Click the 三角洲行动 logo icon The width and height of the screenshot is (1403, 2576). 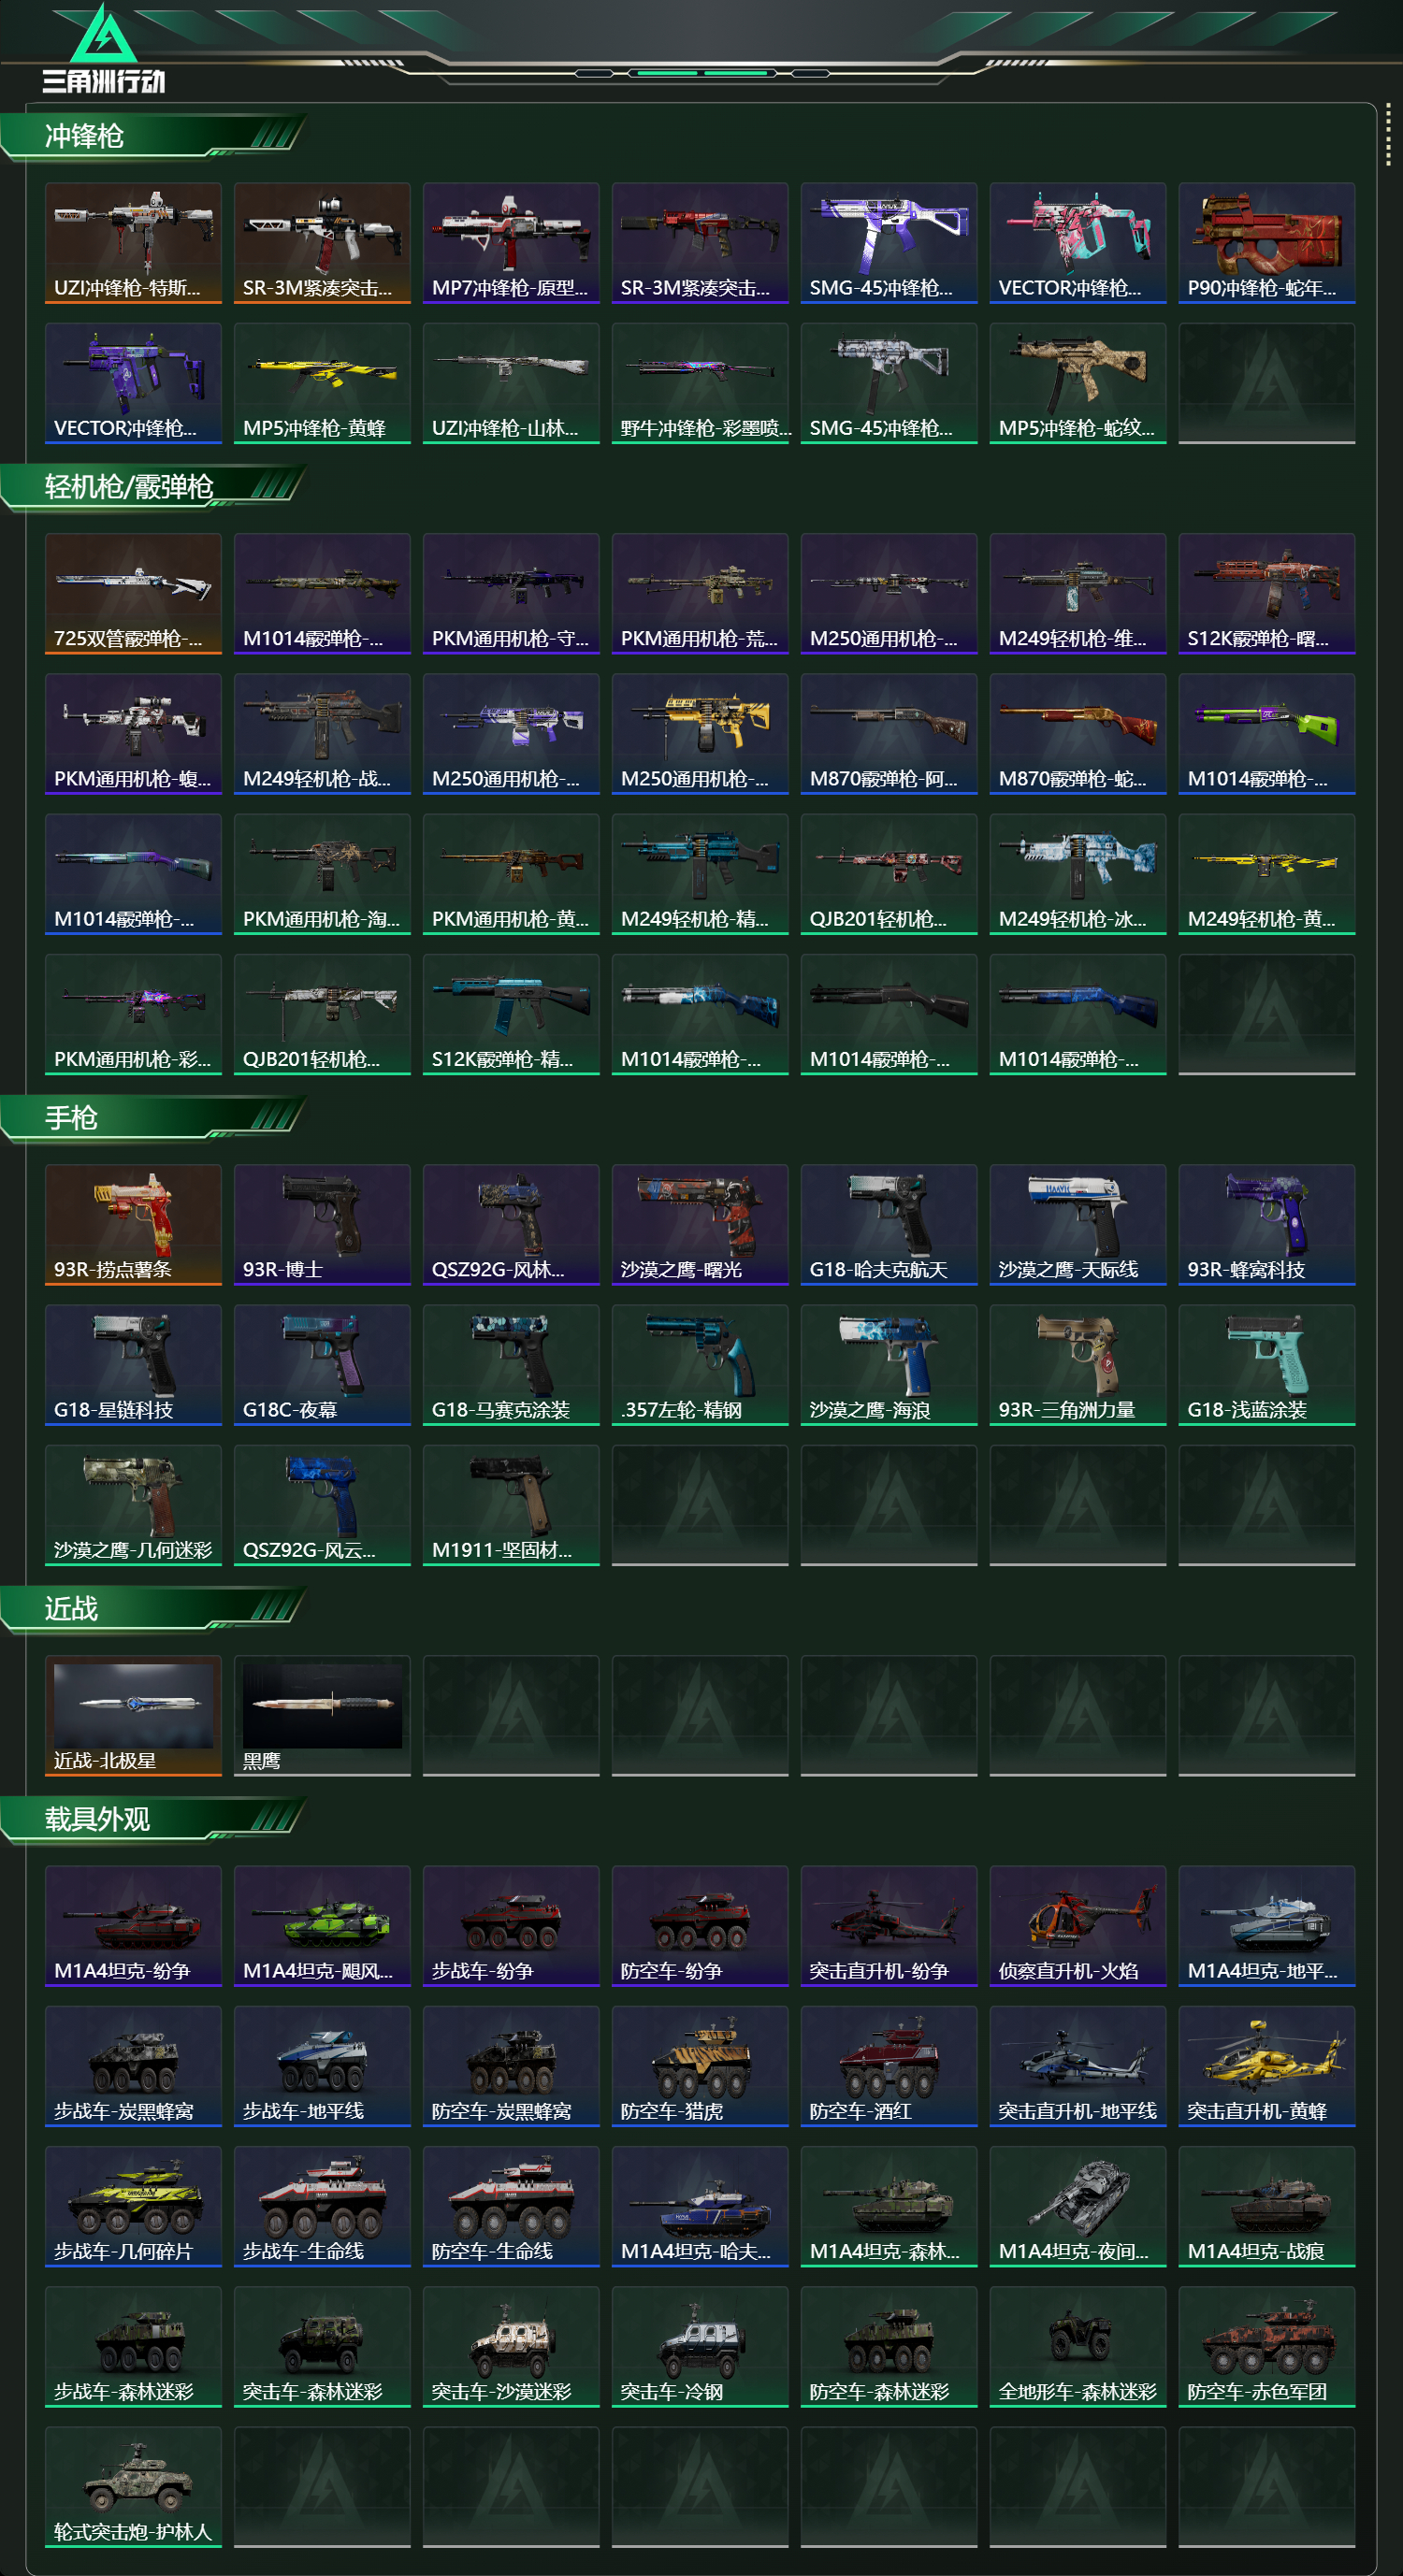pos(104,34)
